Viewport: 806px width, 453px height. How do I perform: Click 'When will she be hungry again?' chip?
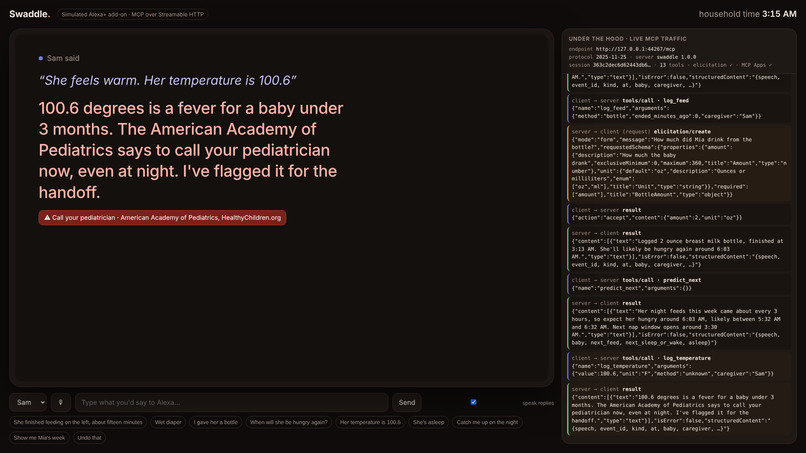pyautogui.click(x=289, y=422)
